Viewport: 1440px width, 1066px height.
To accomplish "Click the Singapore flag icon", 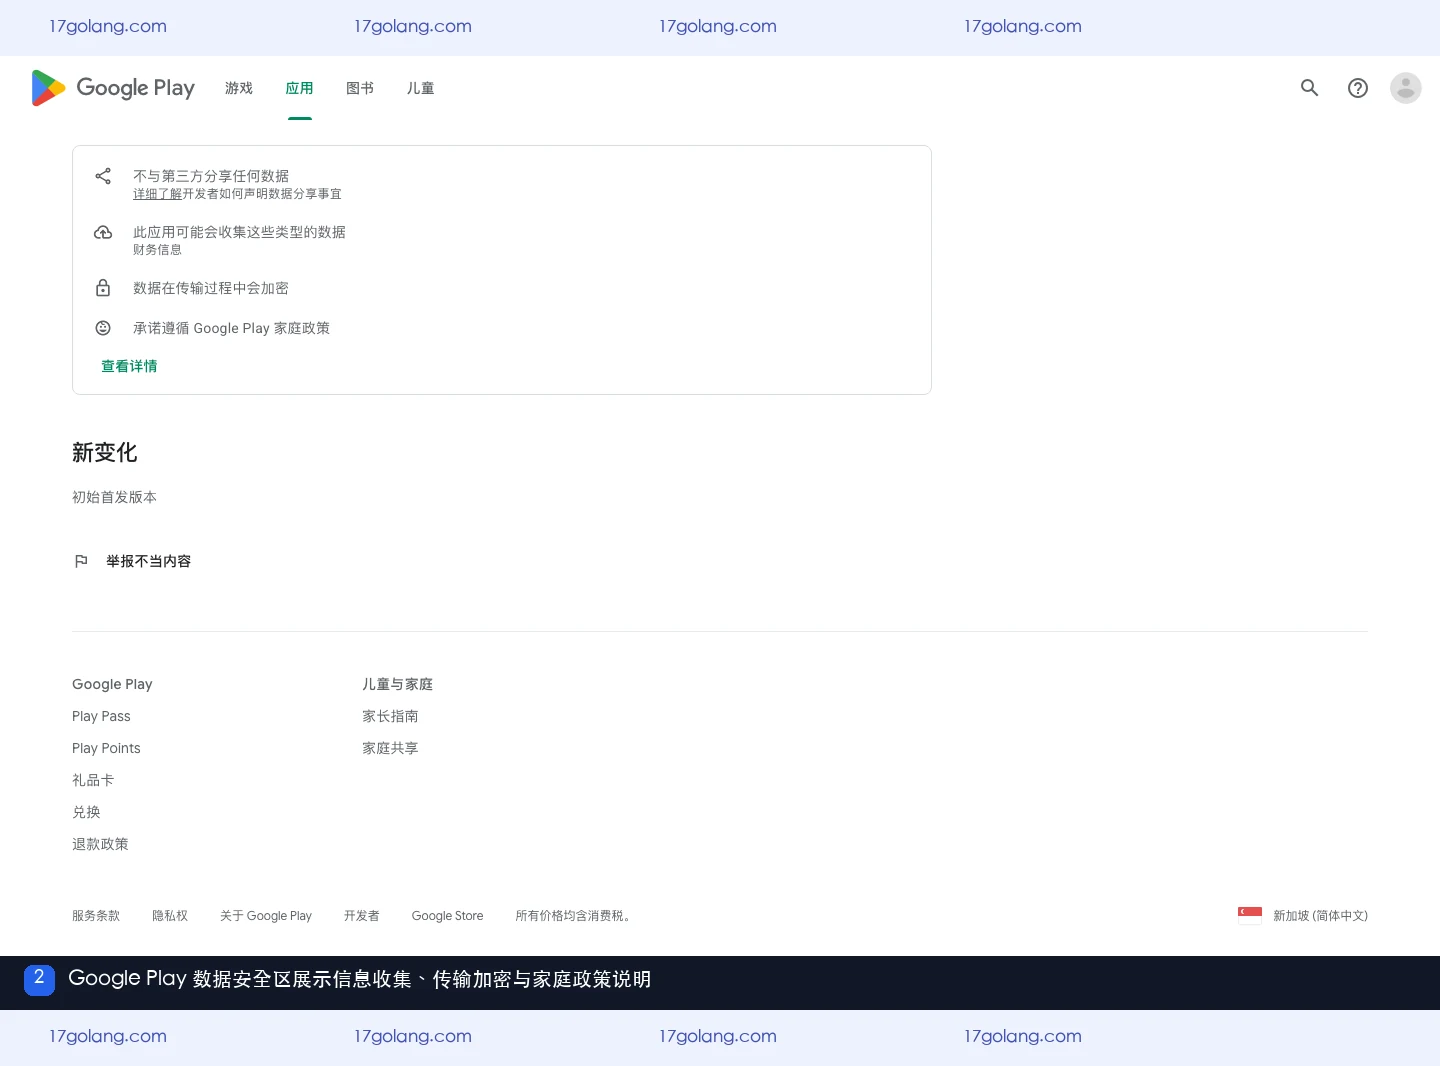I will click(x=1250, y=915).
